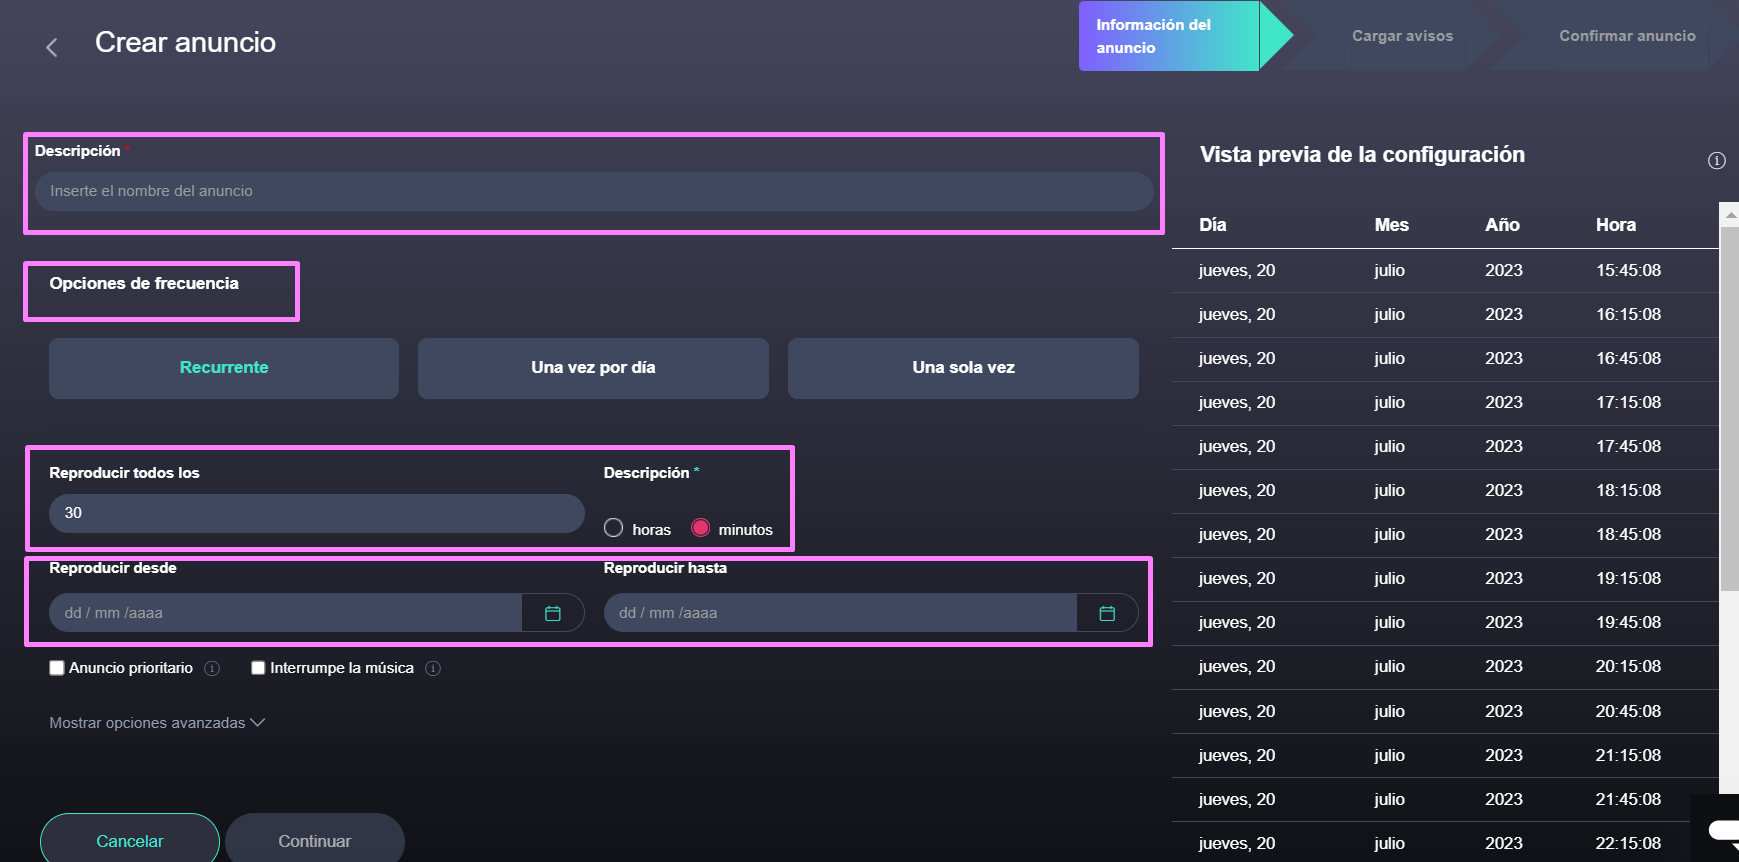Enable the Anuncio prioritario checkbox
The height and width of the screenshot is (862, 1739).
pos(57,668)
